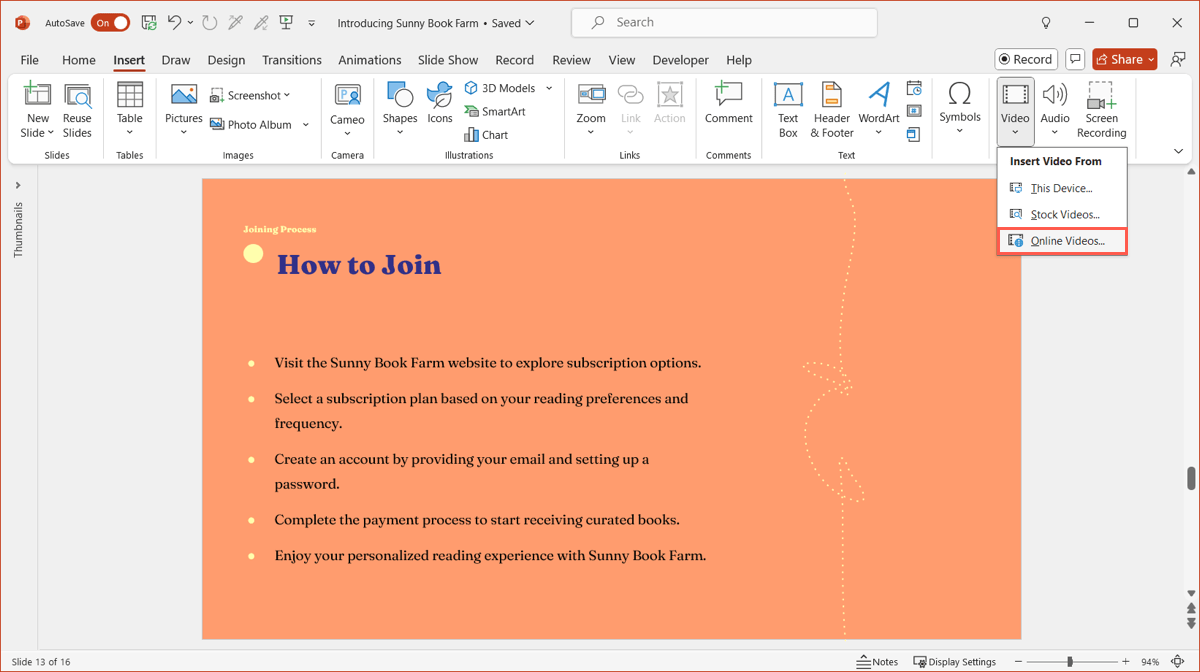Insert a SmartArt graphic

pyautogui.click(x=495, y=111)
